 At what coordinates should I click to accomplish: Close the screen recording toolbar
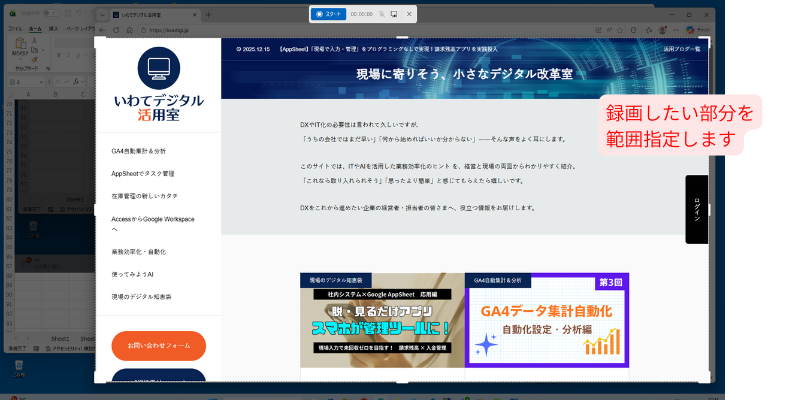click(409, 14)
